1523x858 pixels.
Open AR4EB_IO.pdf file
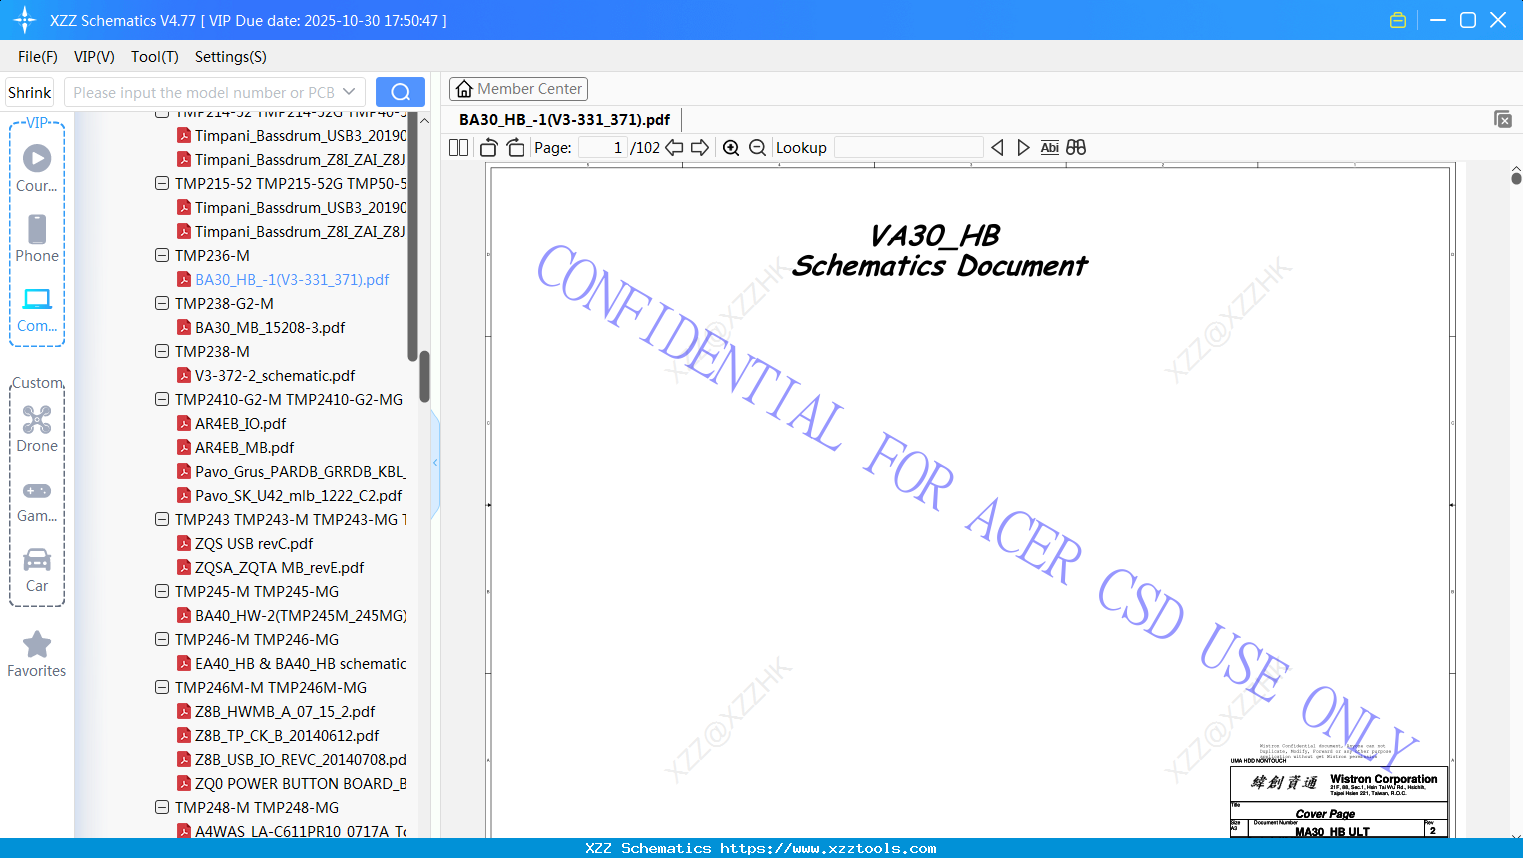[240, 423]
